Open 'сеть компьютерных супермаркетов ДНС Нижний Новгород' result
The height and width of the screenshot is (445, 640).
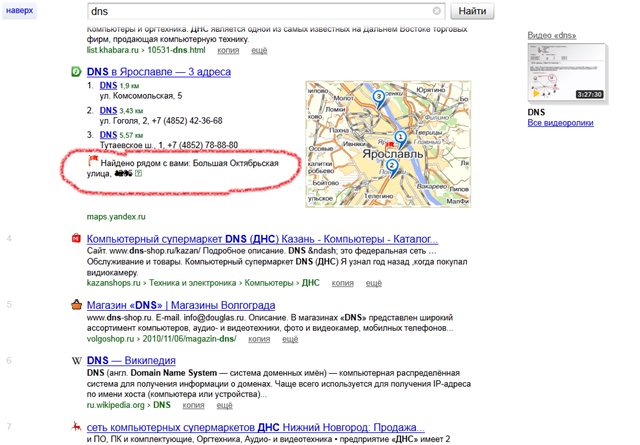(256, 427)
